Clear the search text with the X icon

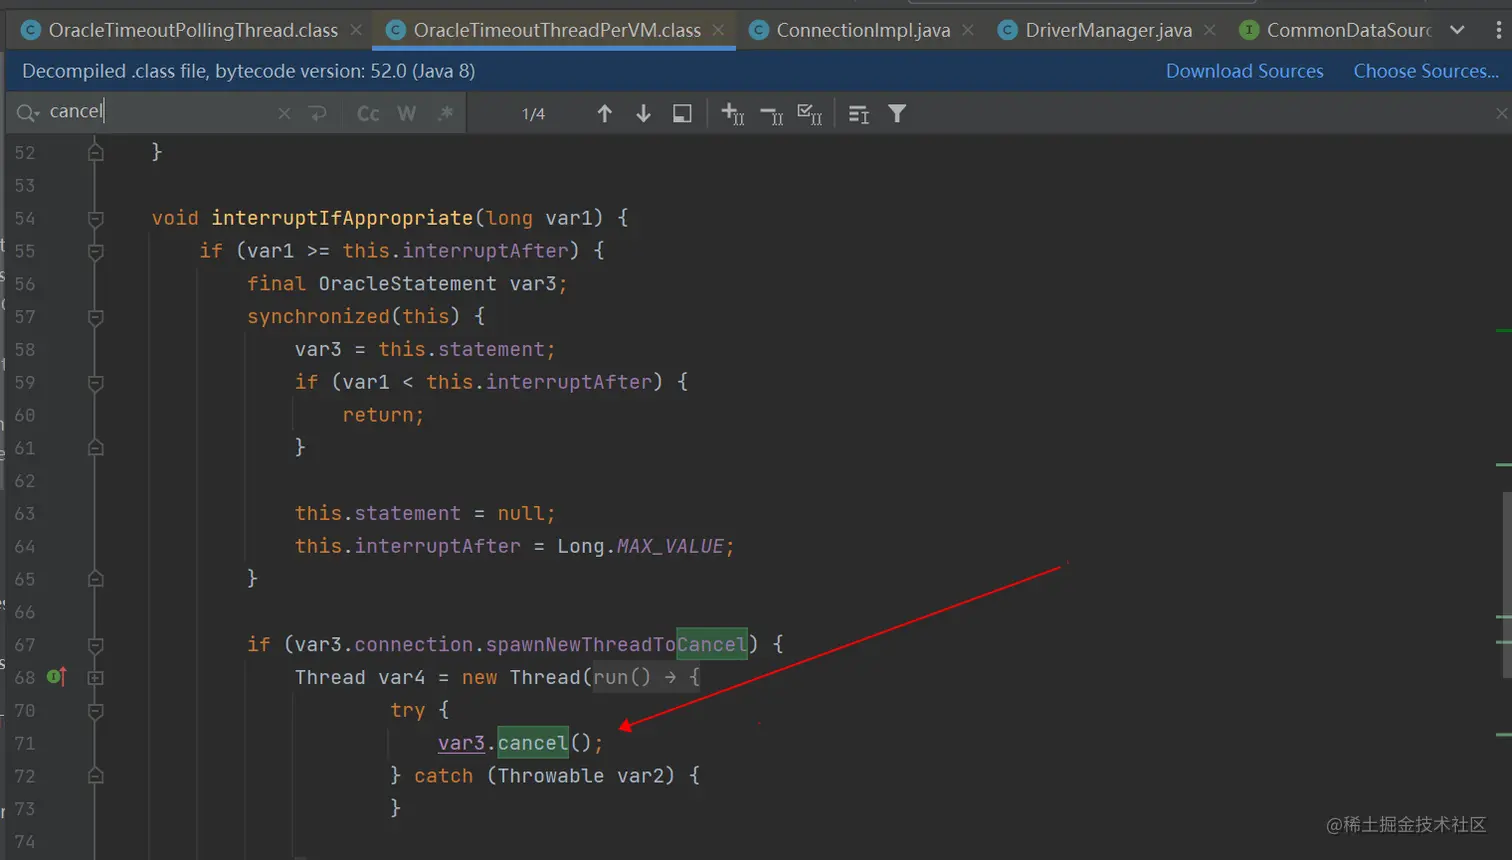coord(284,114)
